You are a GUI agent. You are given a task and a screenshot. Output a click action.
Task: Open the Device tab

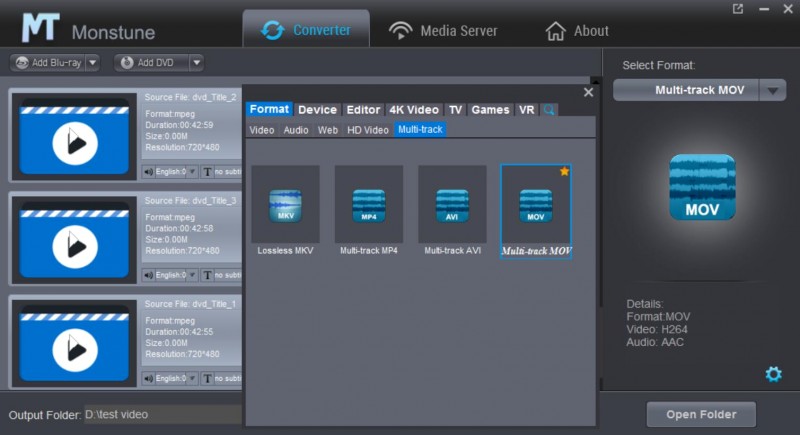pos(317,110)
